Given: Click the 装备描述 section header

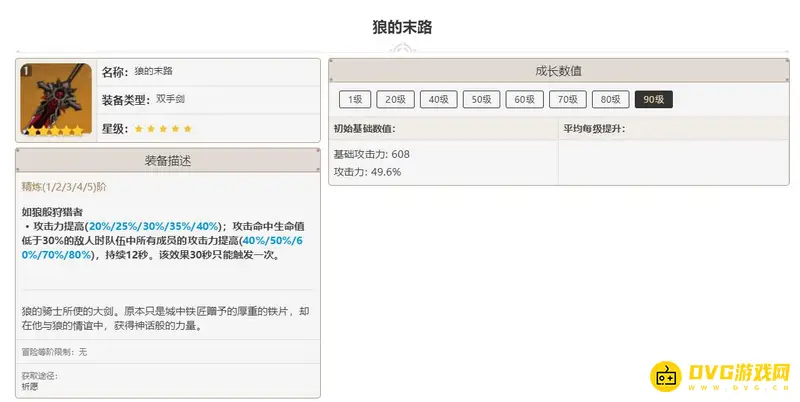Looking at the screenshot, I should pyautogui.click(x=168, y=160).
